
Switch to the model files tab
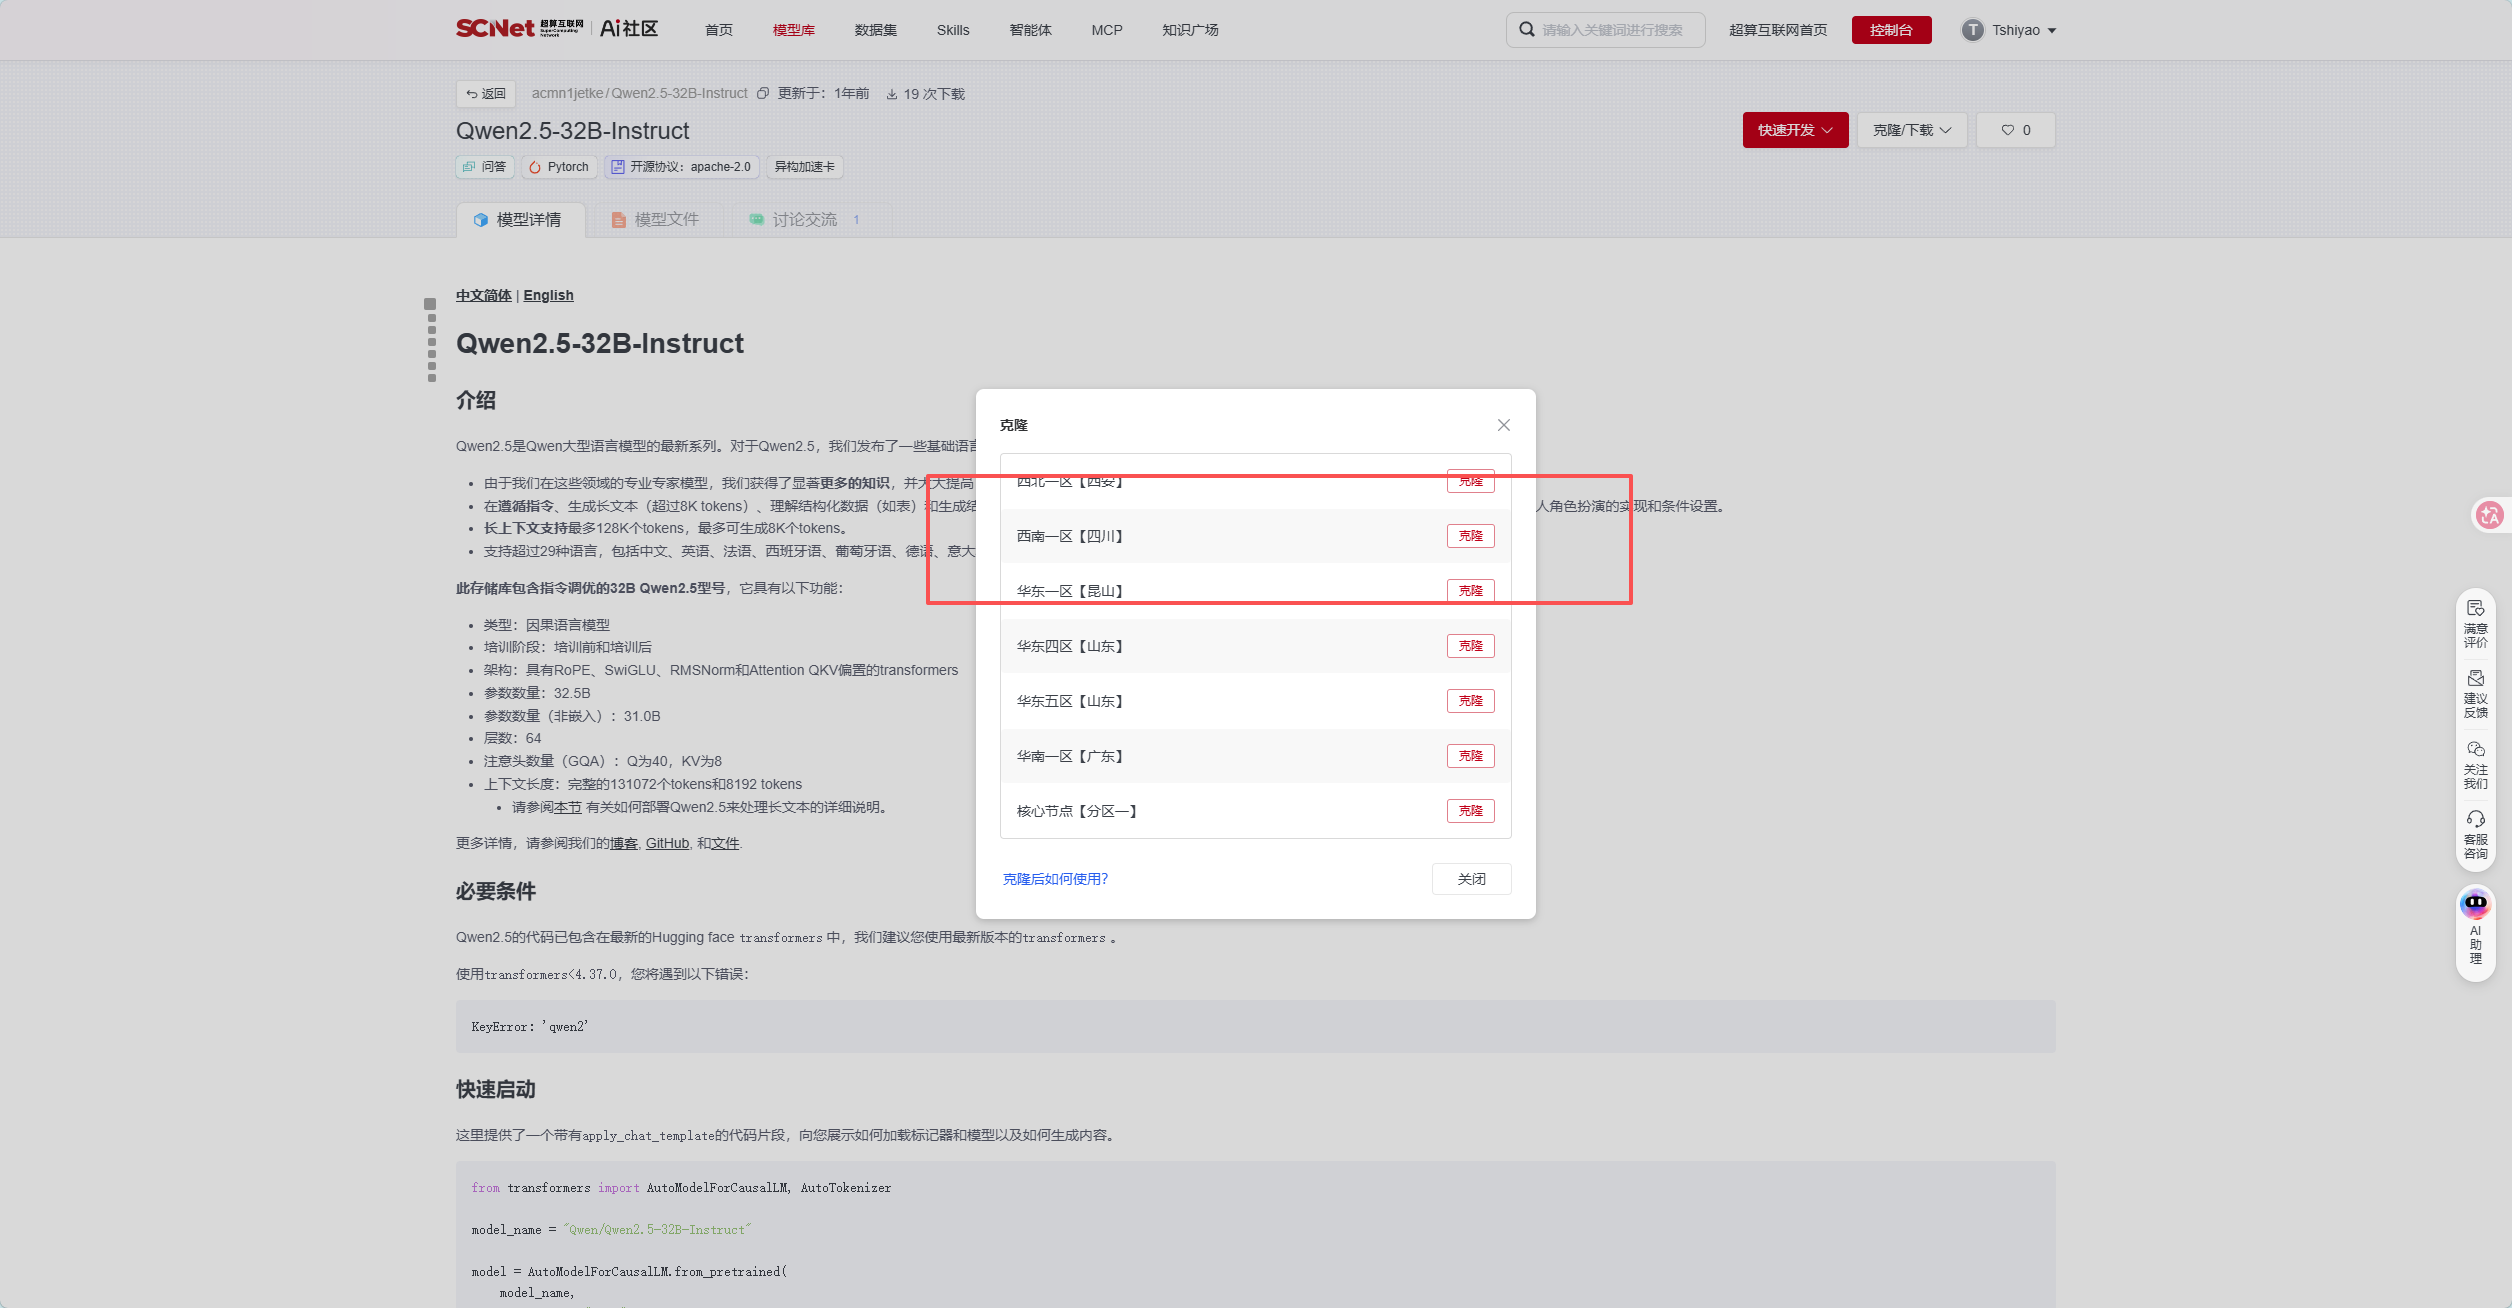coord(655,220)
